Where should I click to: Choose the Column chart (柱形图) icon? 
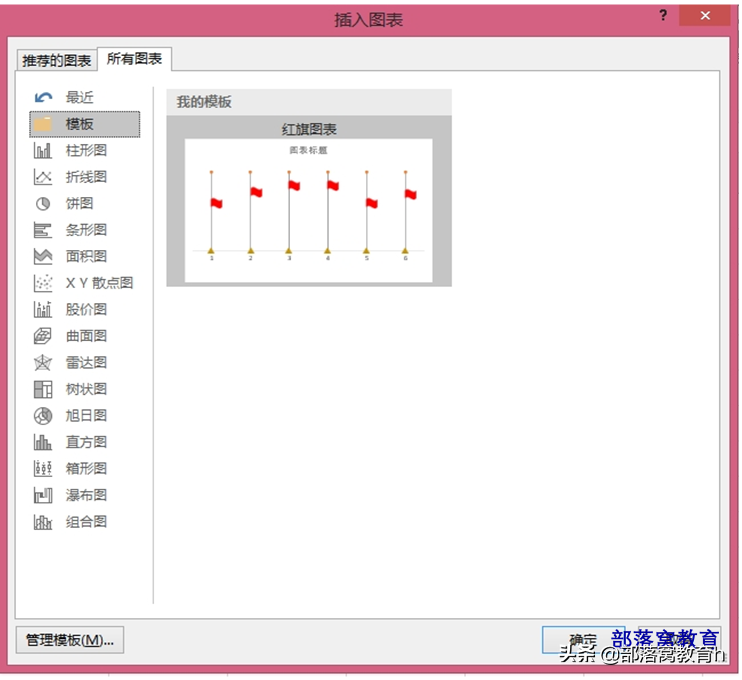coord(43,150)
